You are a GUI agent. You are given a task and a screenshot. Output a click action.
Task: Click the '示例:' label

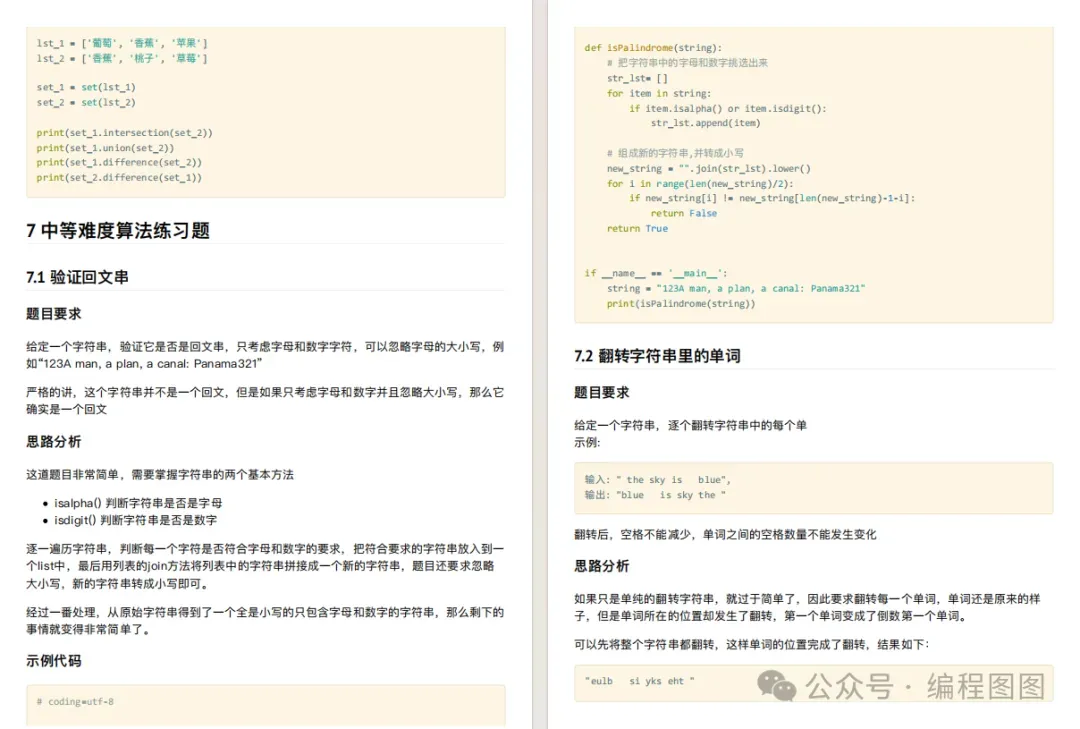587,442
